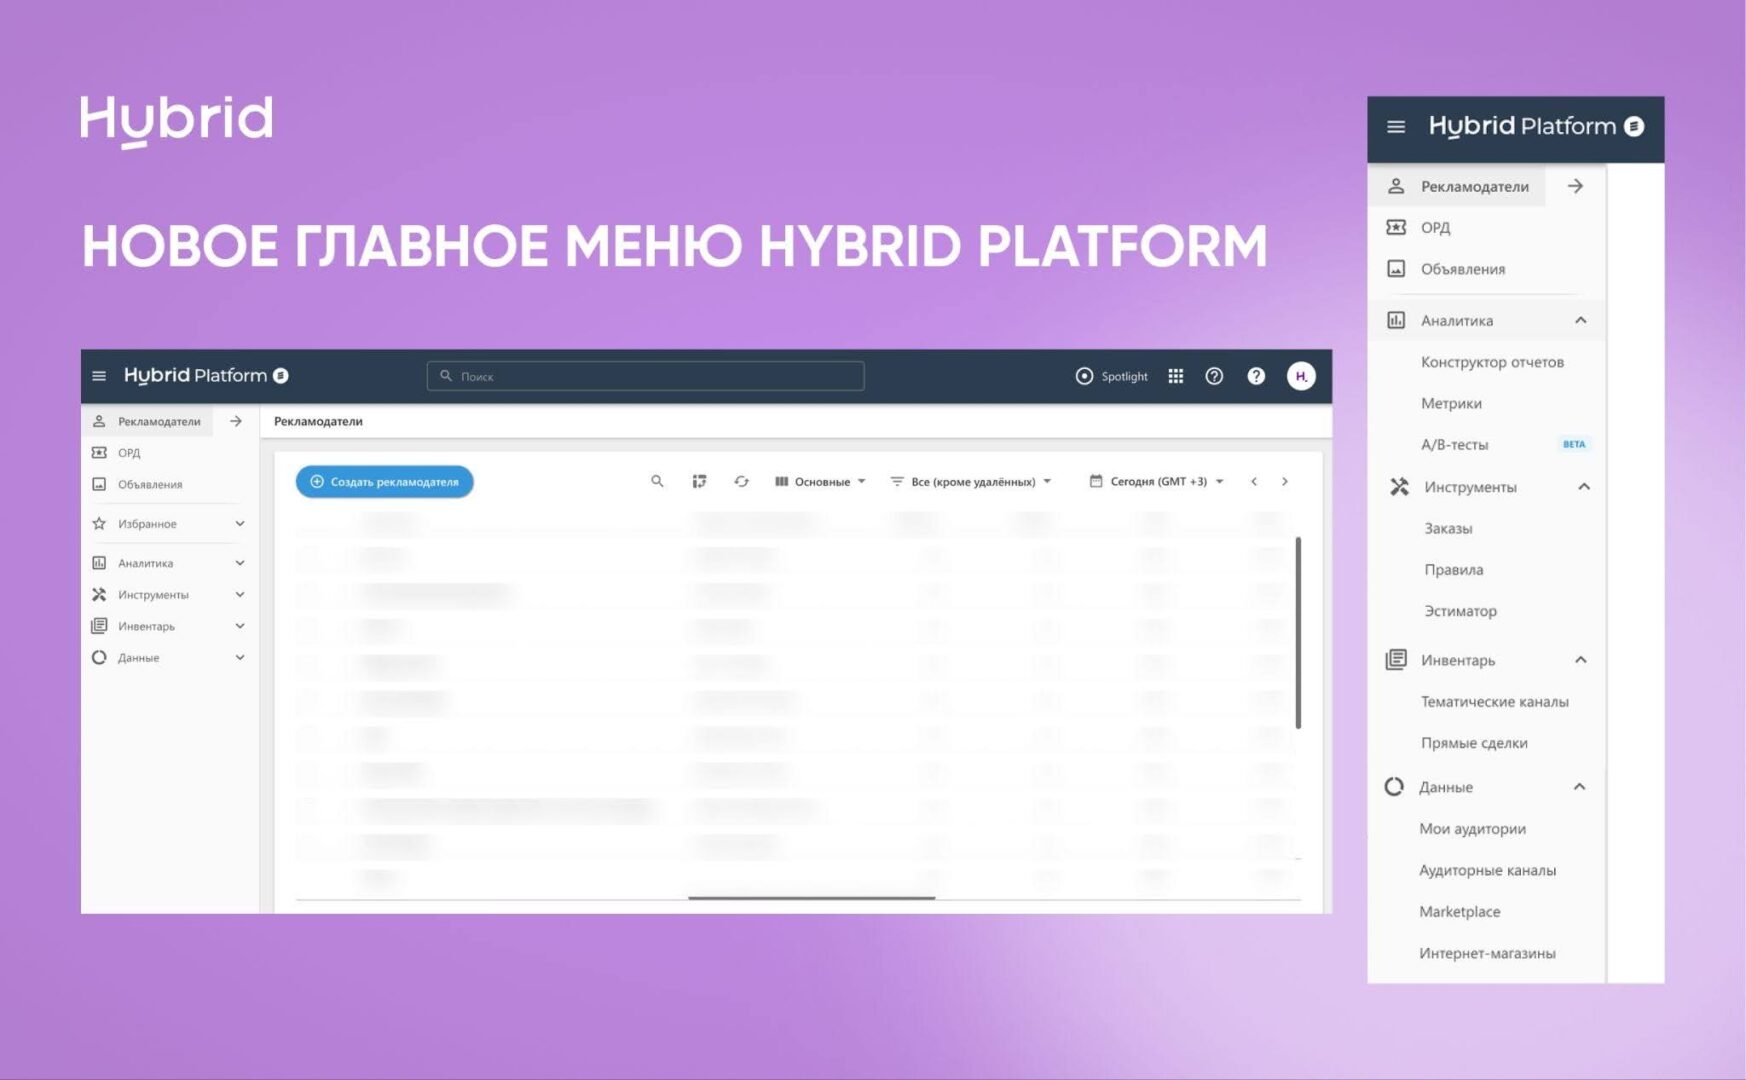Open the apps grid icon in the header

(1176, 376)
